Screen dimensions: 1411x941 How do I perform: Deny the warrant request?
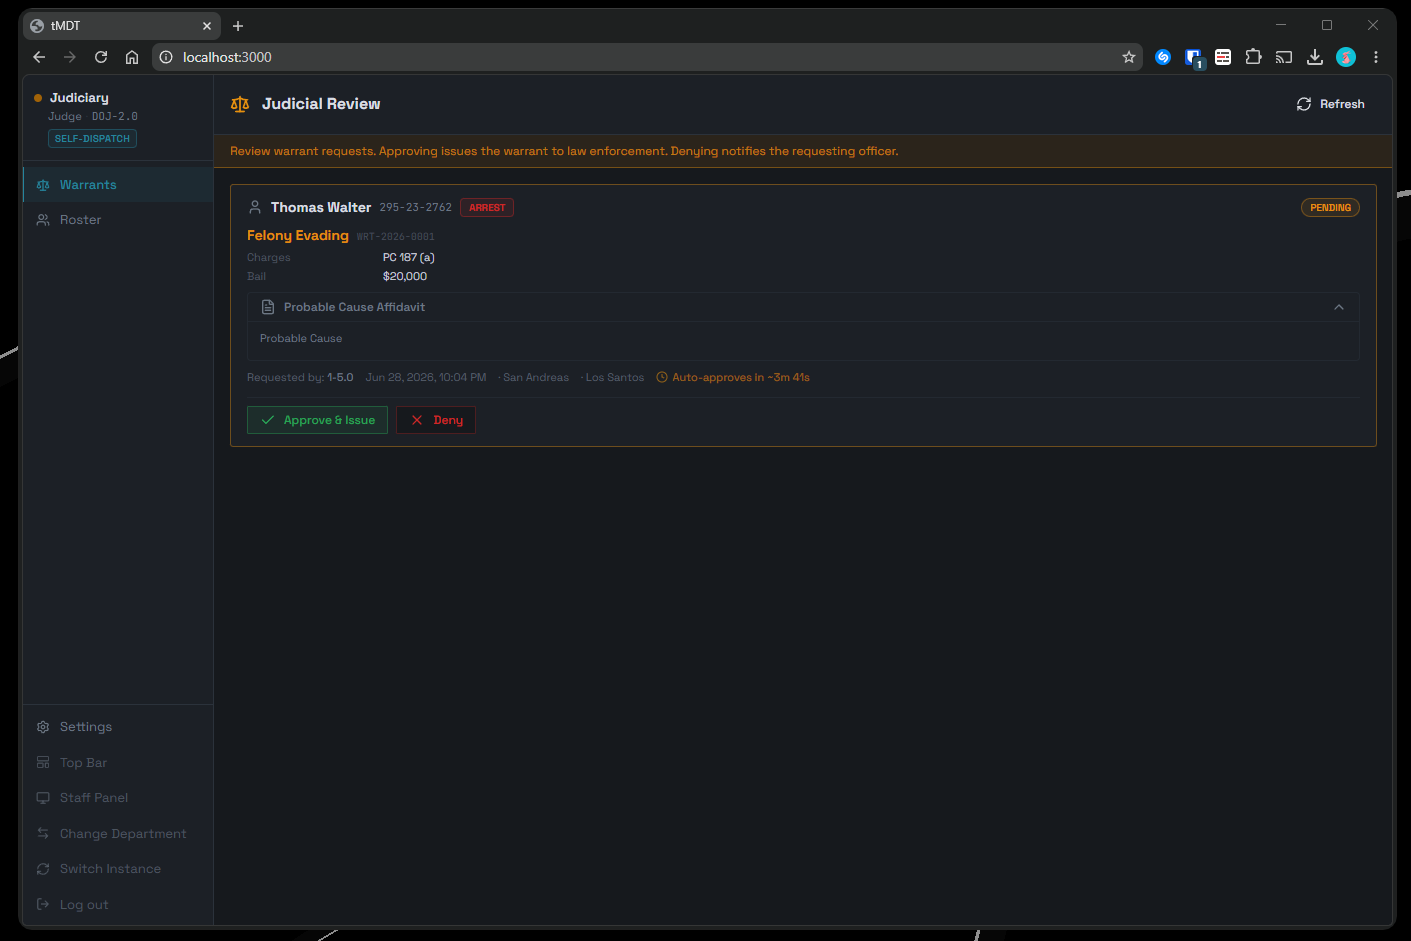(x=436, y=420)
